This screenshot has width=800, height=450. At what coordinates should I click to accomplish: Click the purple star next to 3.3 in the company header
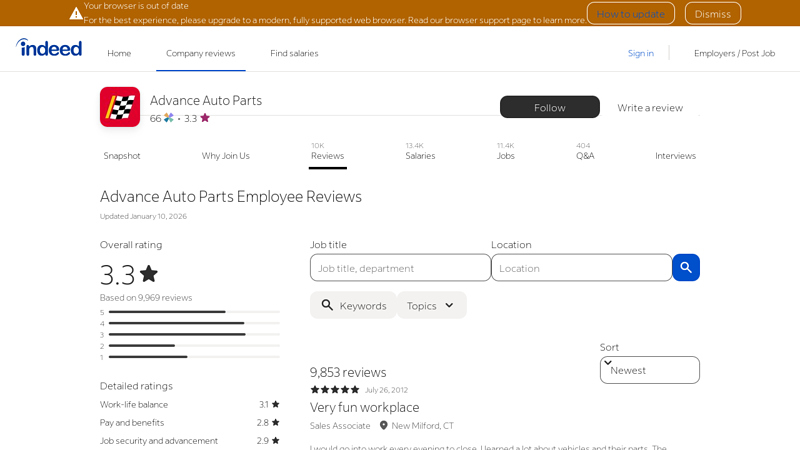(205, 118)
